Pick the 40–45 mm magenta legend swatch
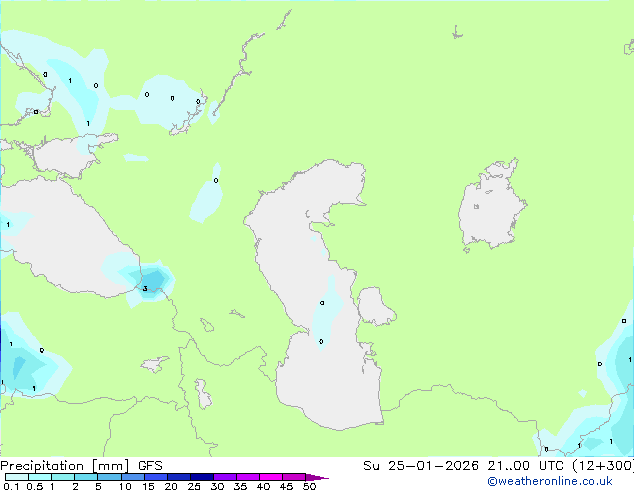Viewport: 634px width, 490px height. tap(271, 477)
